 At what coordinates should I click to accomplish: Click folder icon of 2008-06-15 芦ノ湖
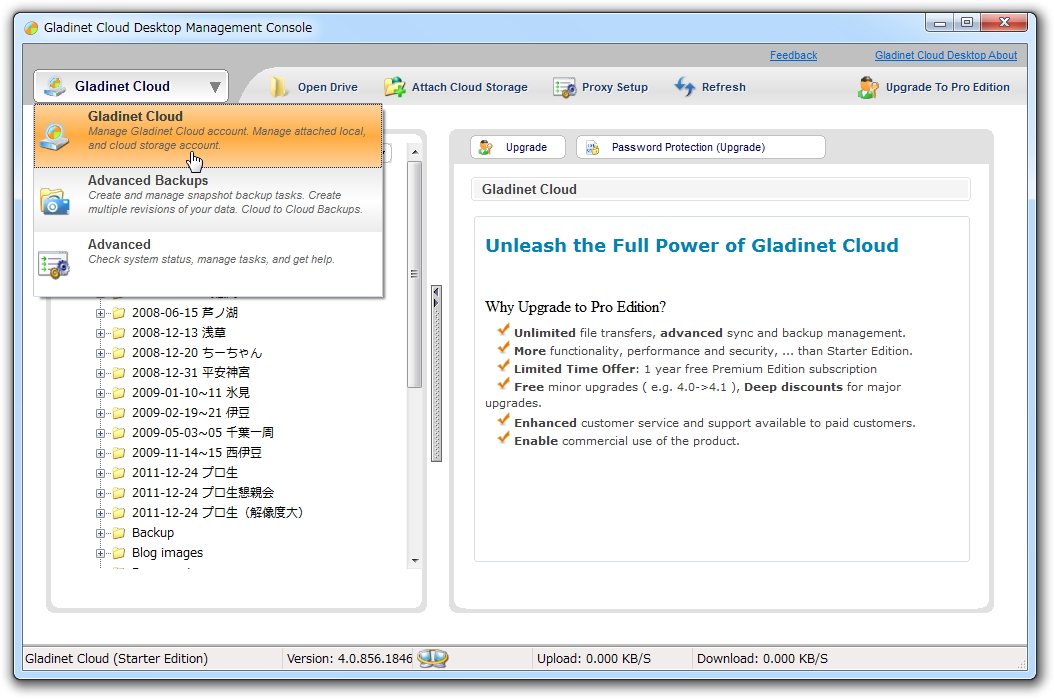click(x=119, y=313)
